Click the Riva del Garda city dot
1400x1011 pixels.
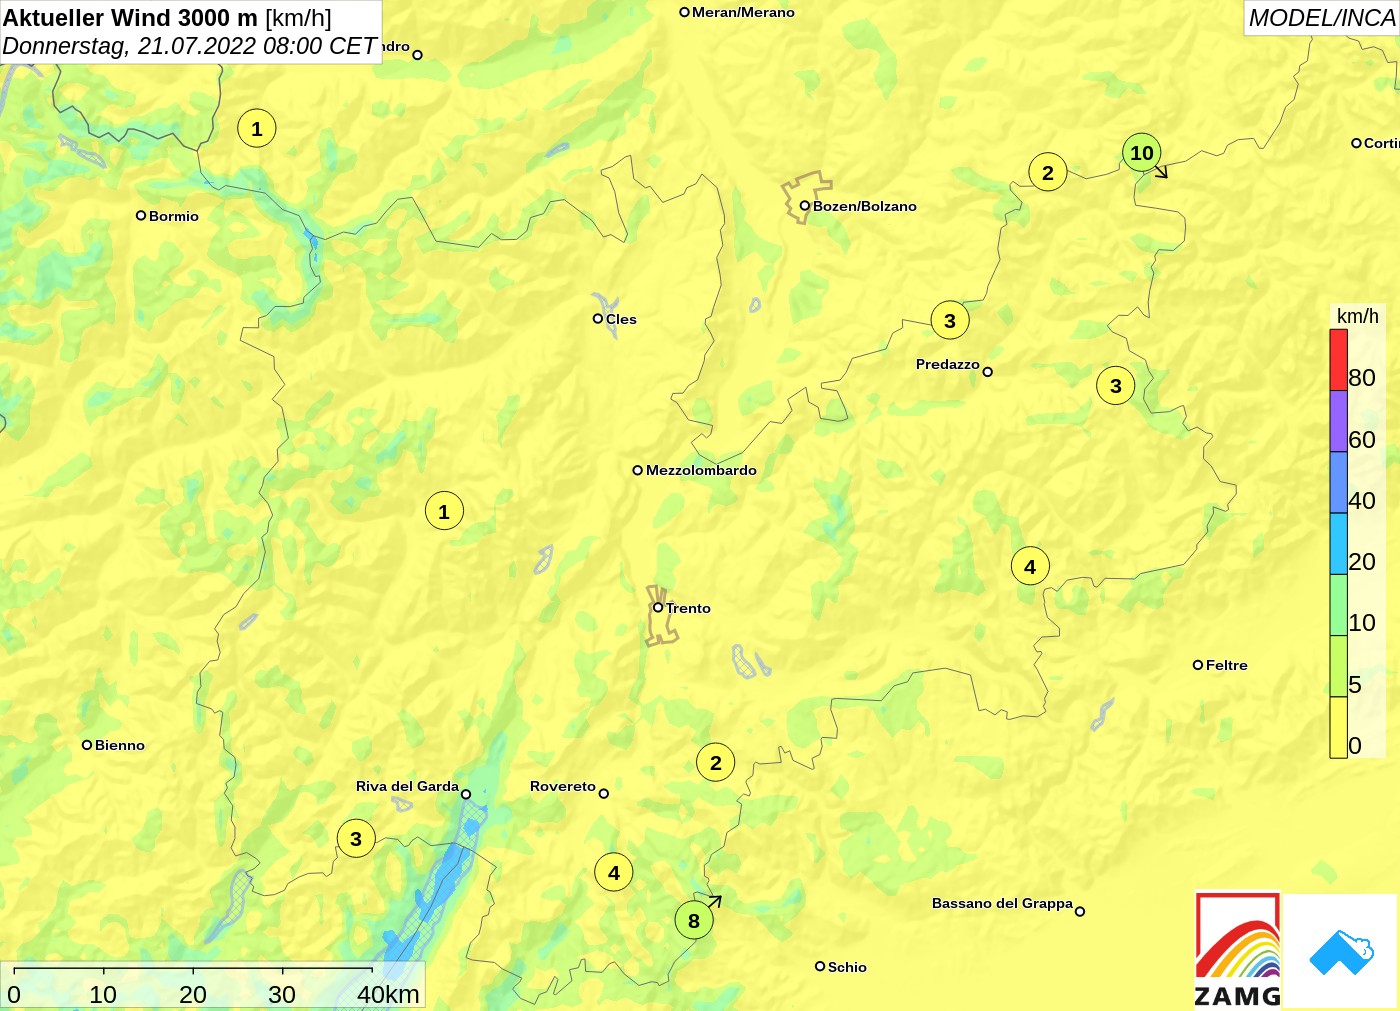(x=466, y=794)
